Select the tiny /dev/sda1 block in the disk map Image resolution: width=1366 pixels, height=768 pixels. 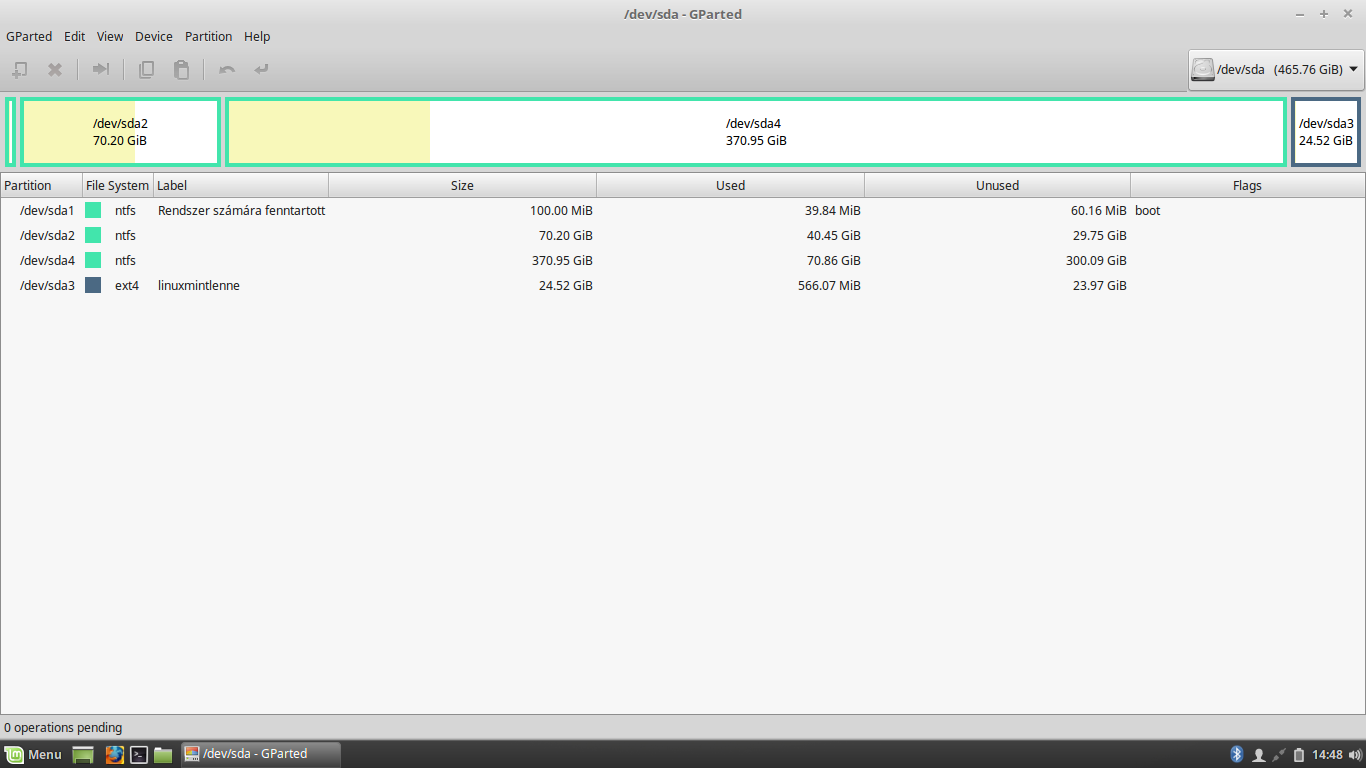pos(10,132)
